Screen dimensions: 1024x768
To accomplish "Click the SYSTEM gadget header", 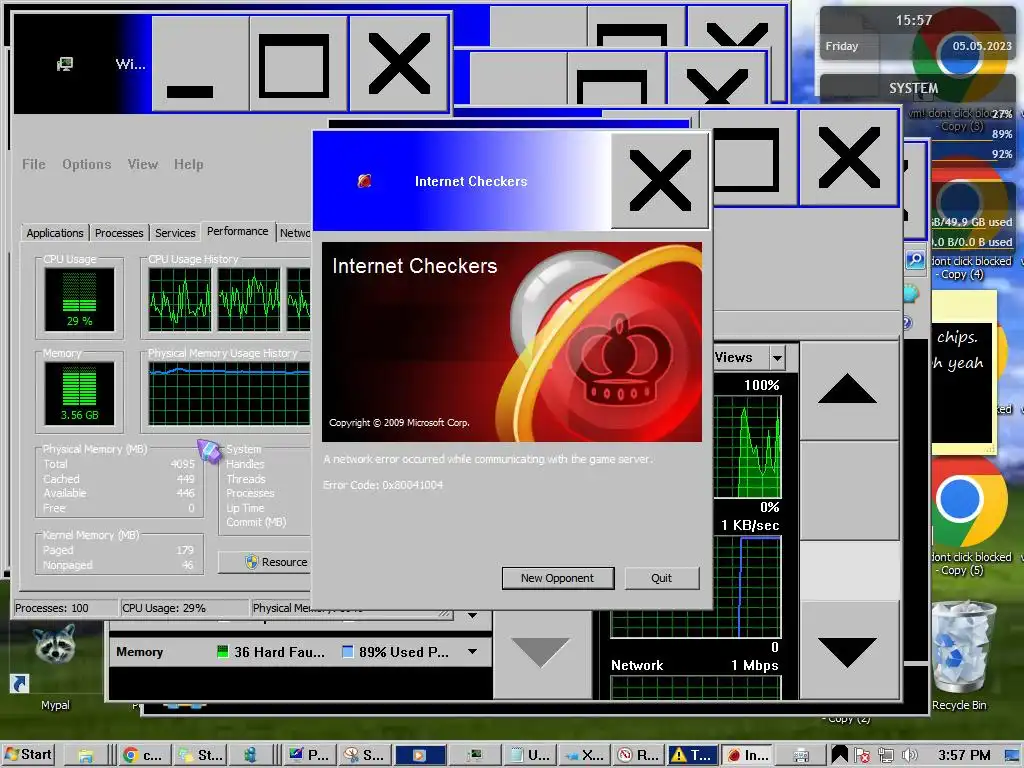I will (x=913, y=88).
